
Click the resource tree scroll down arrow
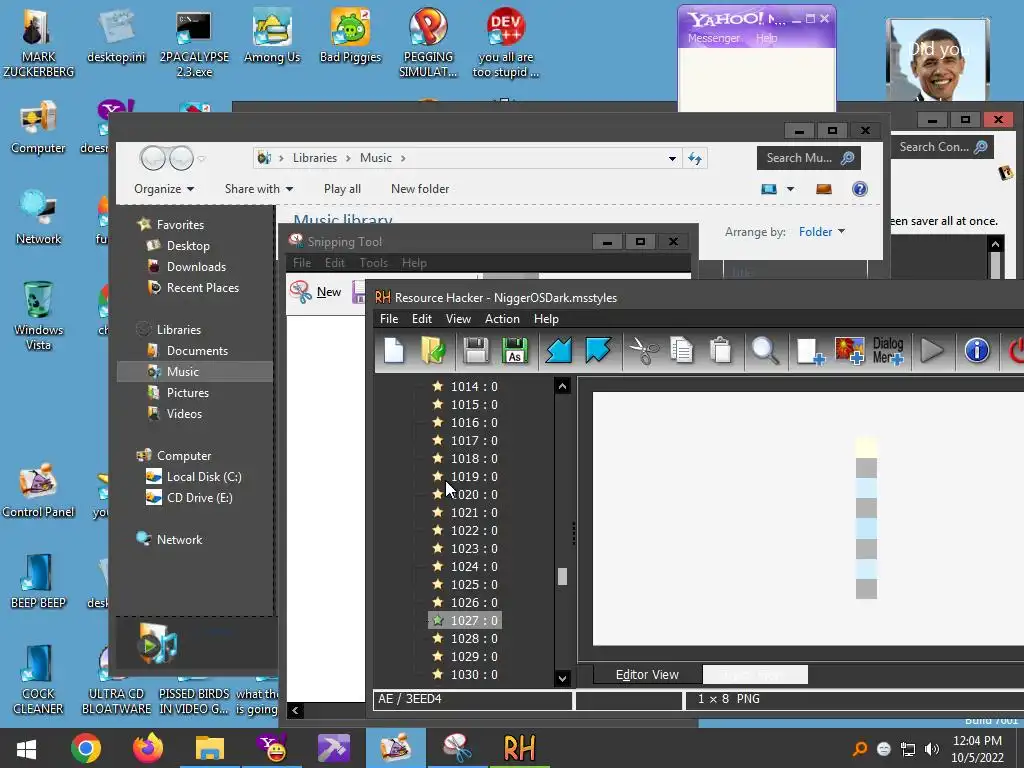coord(562,678)
